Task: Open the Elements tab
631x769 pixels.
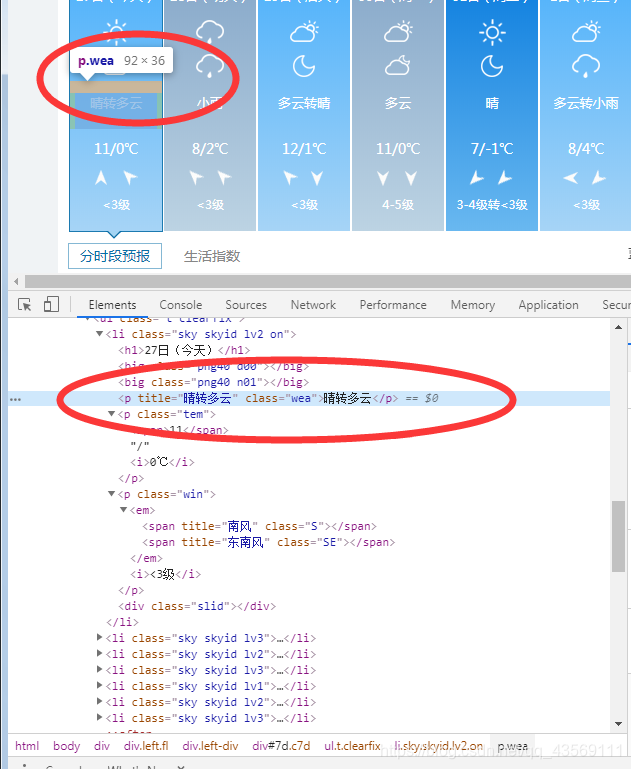Action: pos(112,305)
